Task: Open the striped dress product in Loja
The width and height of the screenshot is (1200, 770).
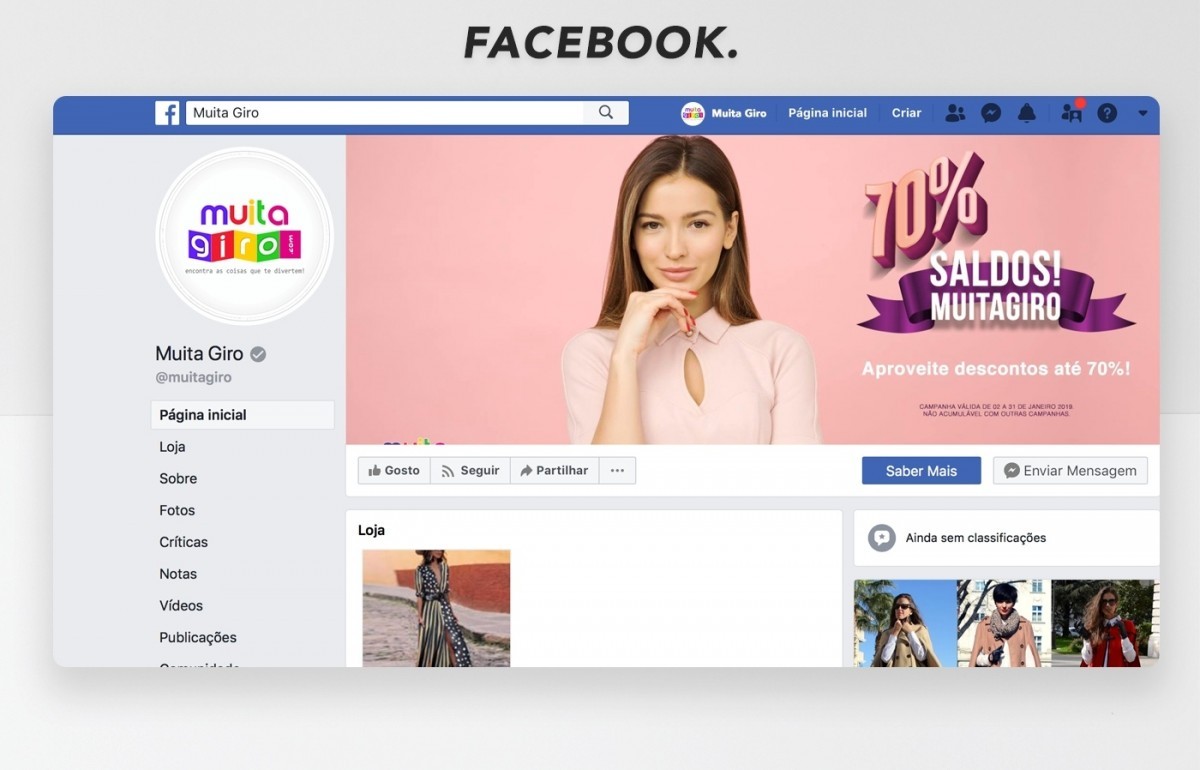Action: point(436,608)
